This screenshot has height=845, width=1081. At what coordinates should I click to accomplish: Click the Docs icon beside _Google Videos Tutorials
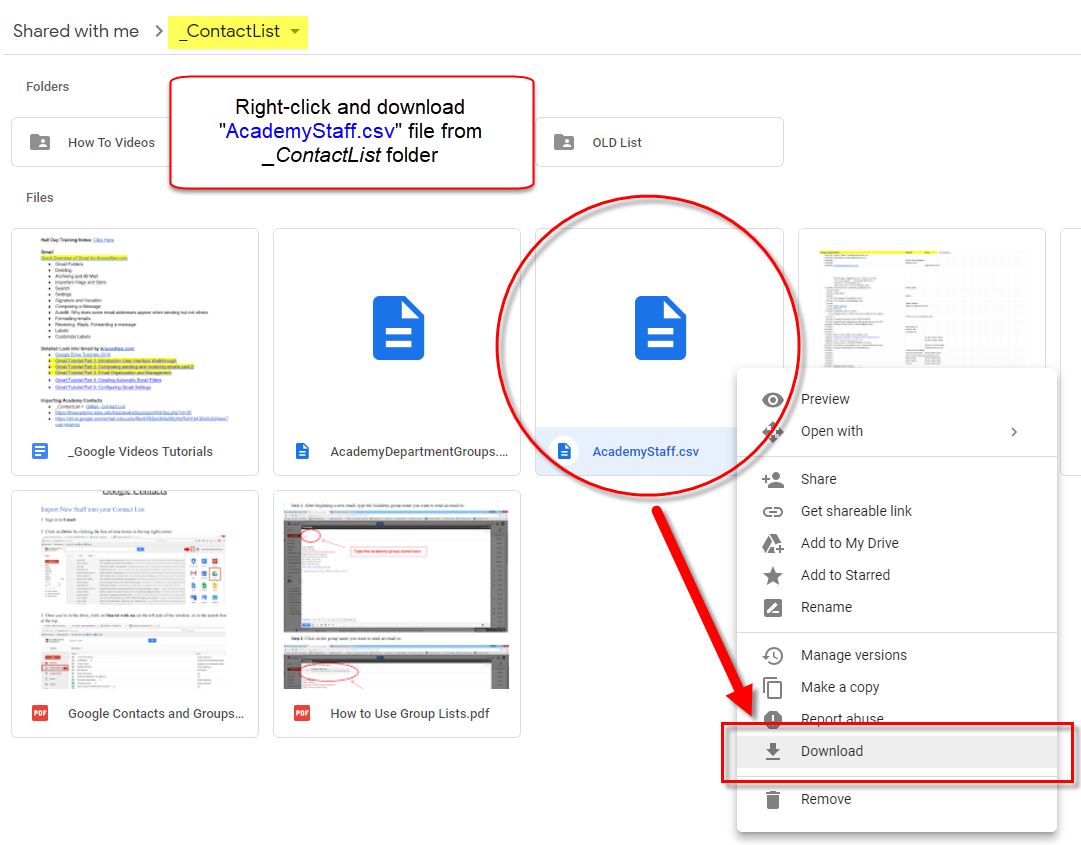(40, 451)
